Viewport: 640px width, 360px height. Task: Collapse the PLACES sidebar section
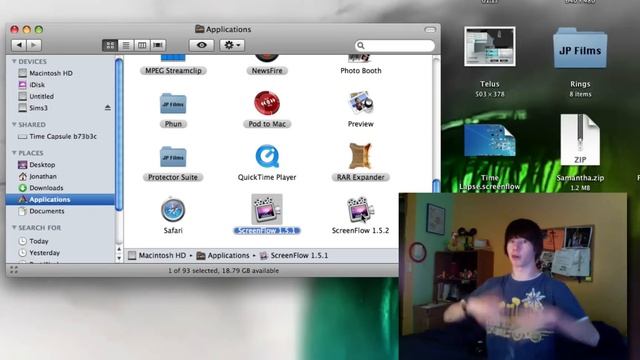[14, 153]
